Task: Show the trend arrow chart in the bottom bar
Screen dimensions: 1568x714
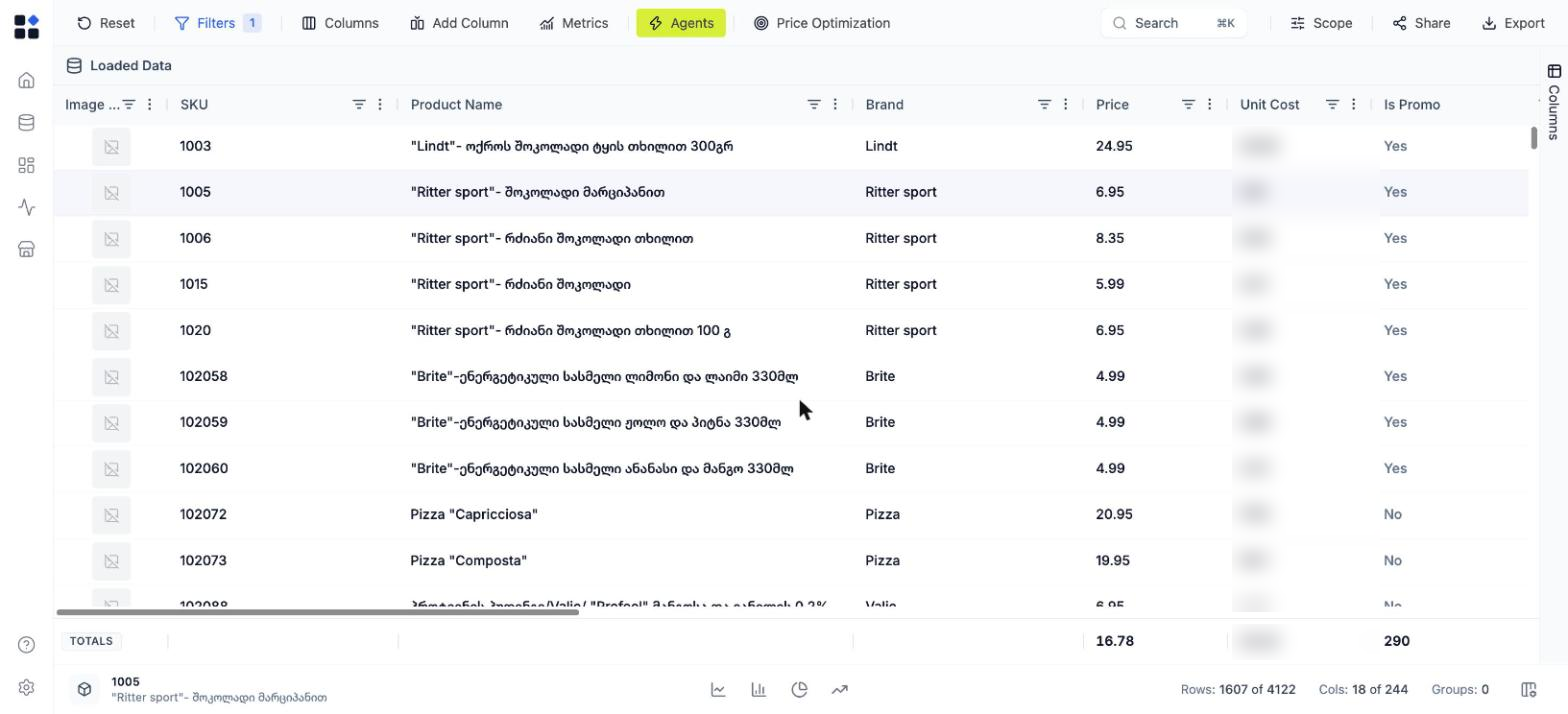Action: pos(840,690)
